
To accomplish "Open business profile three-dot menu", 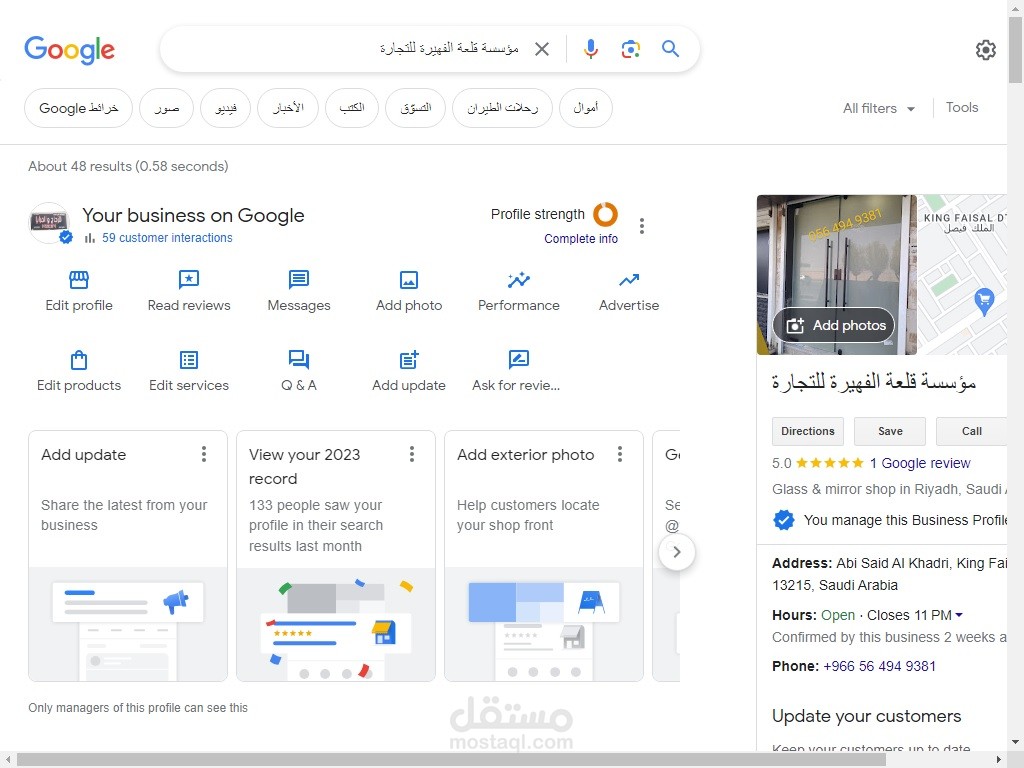I will coord(642,226).
